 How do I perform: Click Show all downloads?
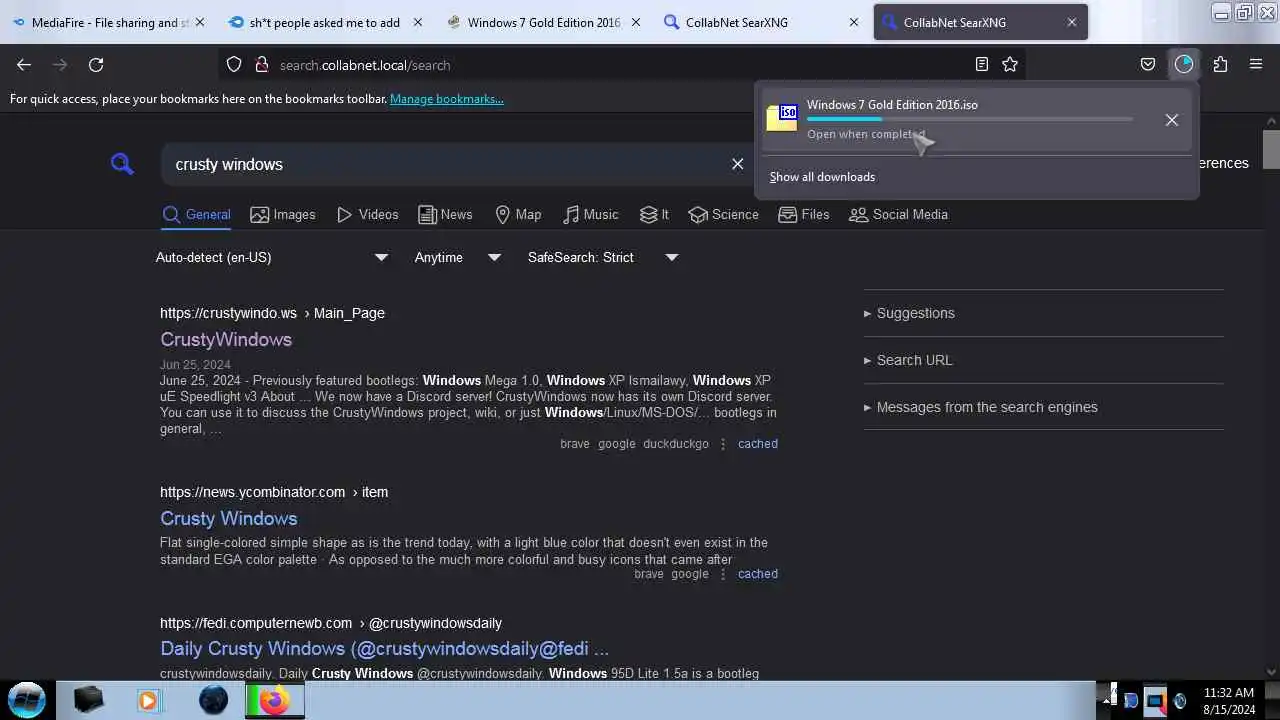[822, 177]
